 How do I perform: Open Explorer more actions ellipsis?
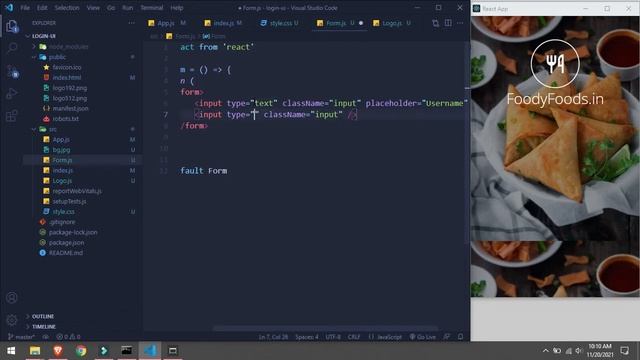(x=131, y=23)
